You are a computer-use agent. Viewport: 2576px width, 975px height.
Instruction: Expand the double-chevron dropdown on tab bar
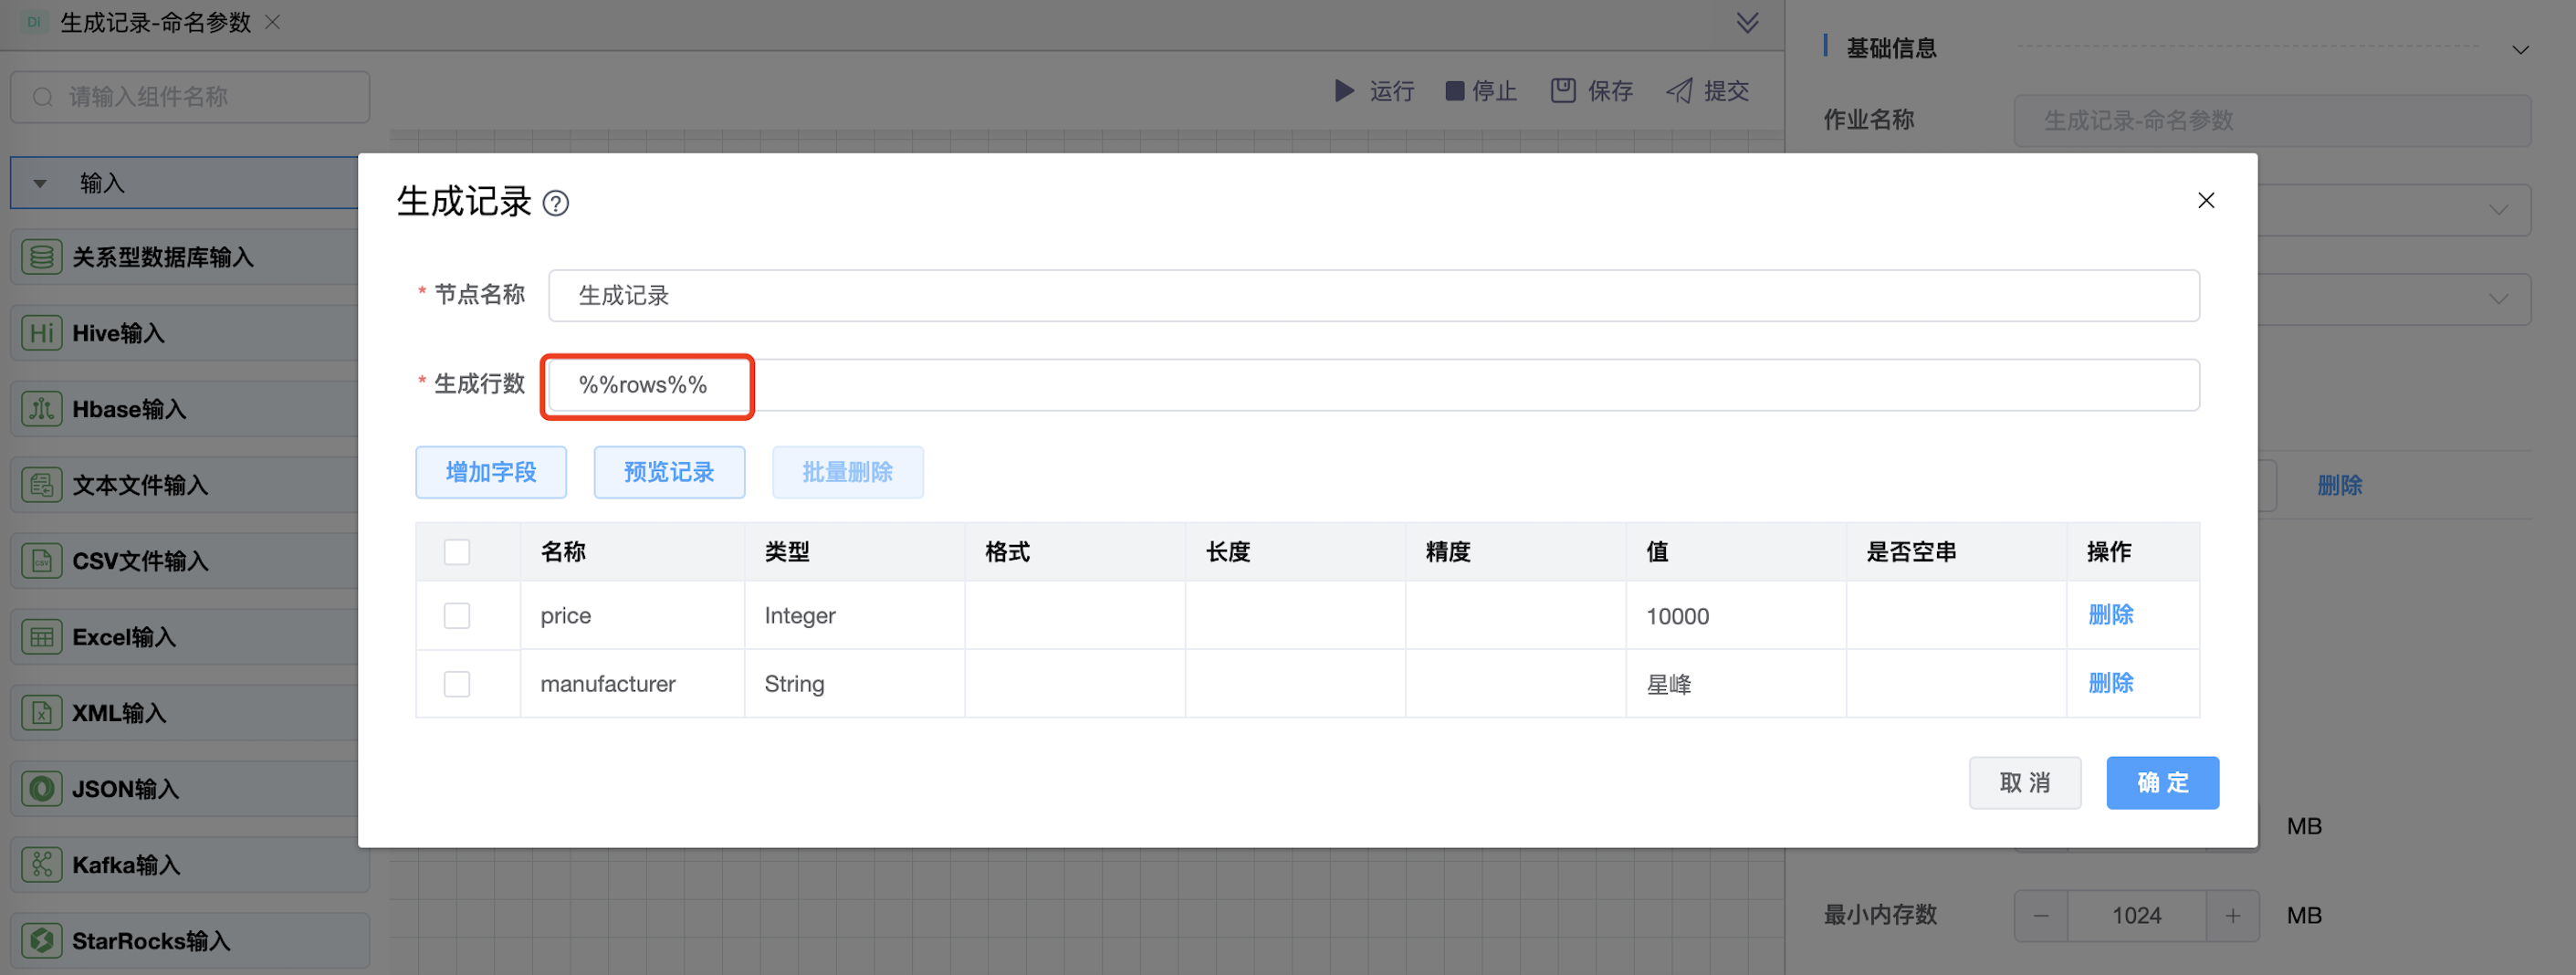point(1747,23)
